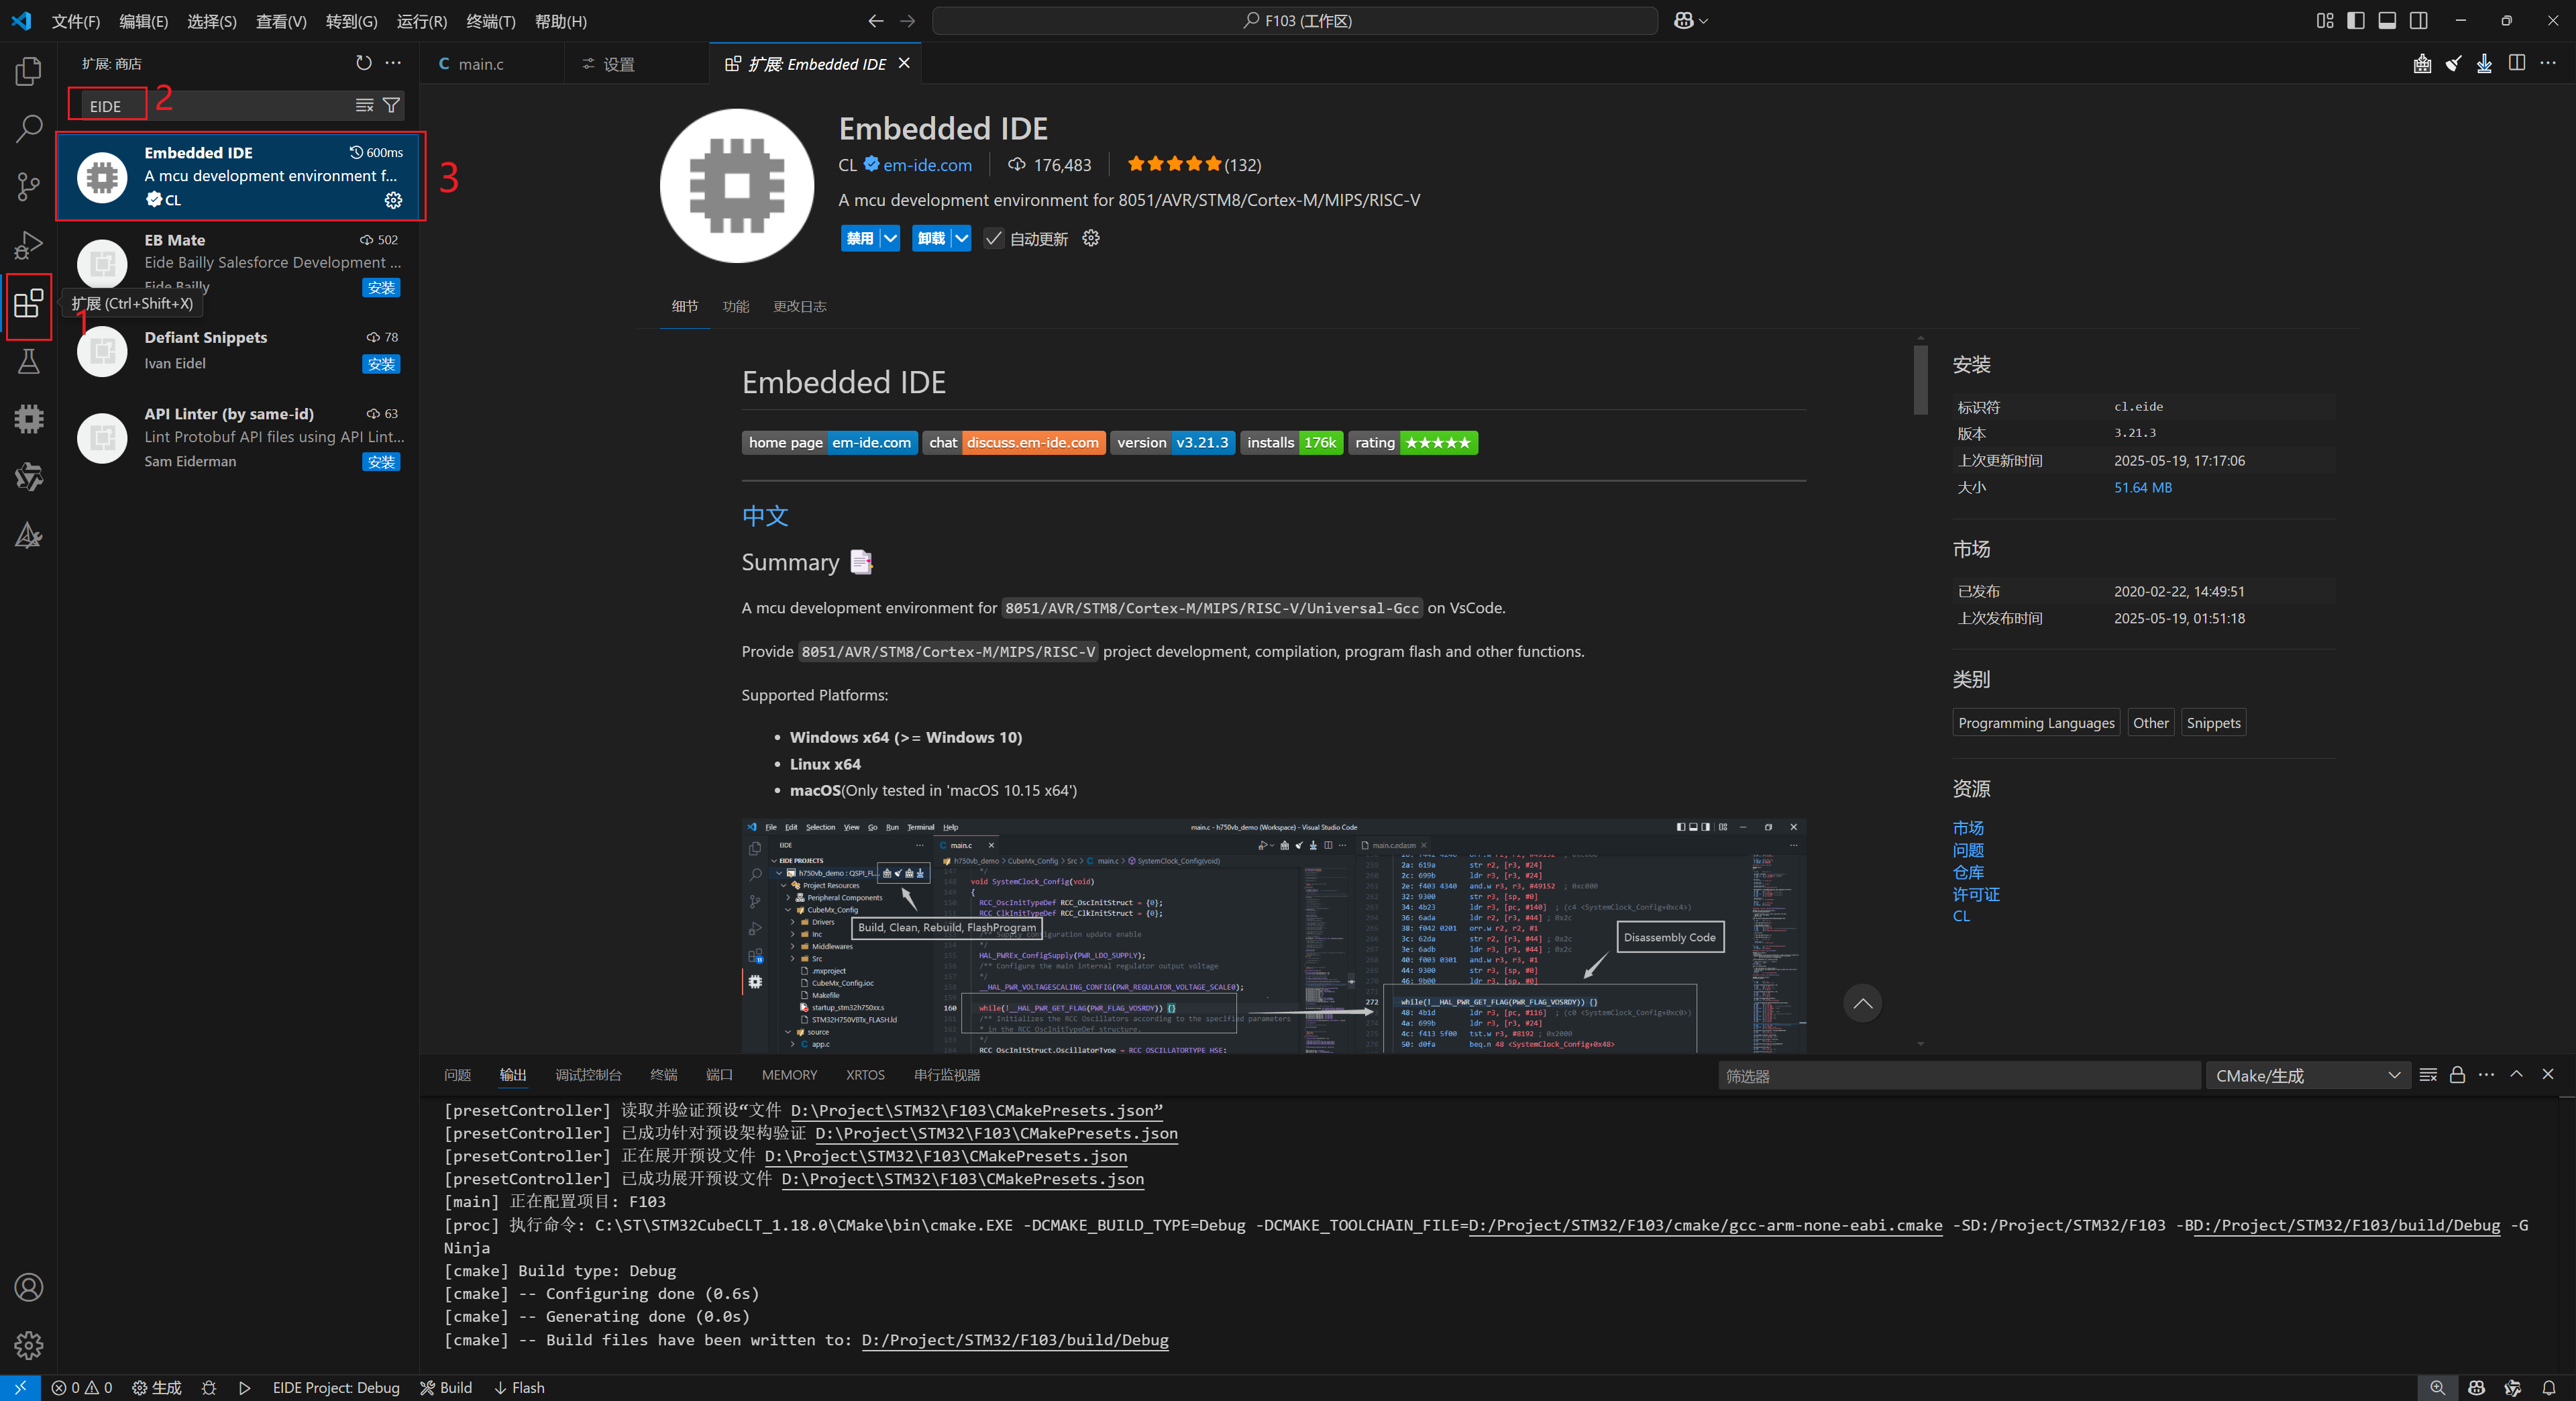Screen dimensions: 2576x1401
Task: Open the 终端(T) menu
Action: [490, 21]
